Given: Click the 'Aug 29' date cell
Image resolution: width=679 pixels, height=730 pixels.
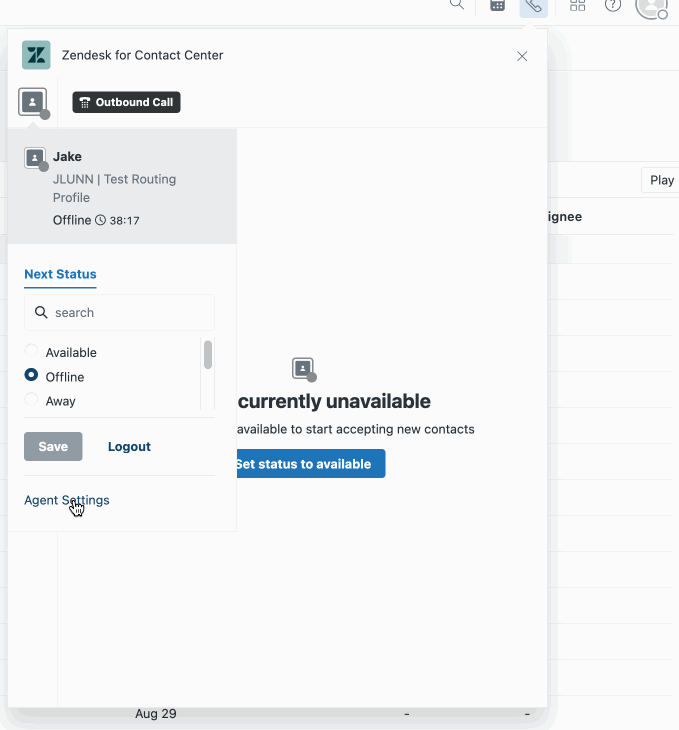Looking at the screenshot, I should point(156,714).
